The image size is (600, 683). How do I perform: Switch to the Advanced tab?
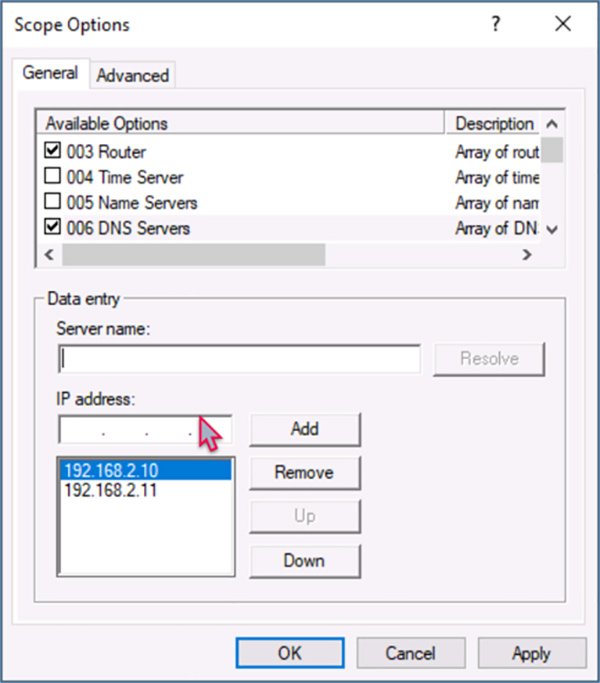coord(132,75)
